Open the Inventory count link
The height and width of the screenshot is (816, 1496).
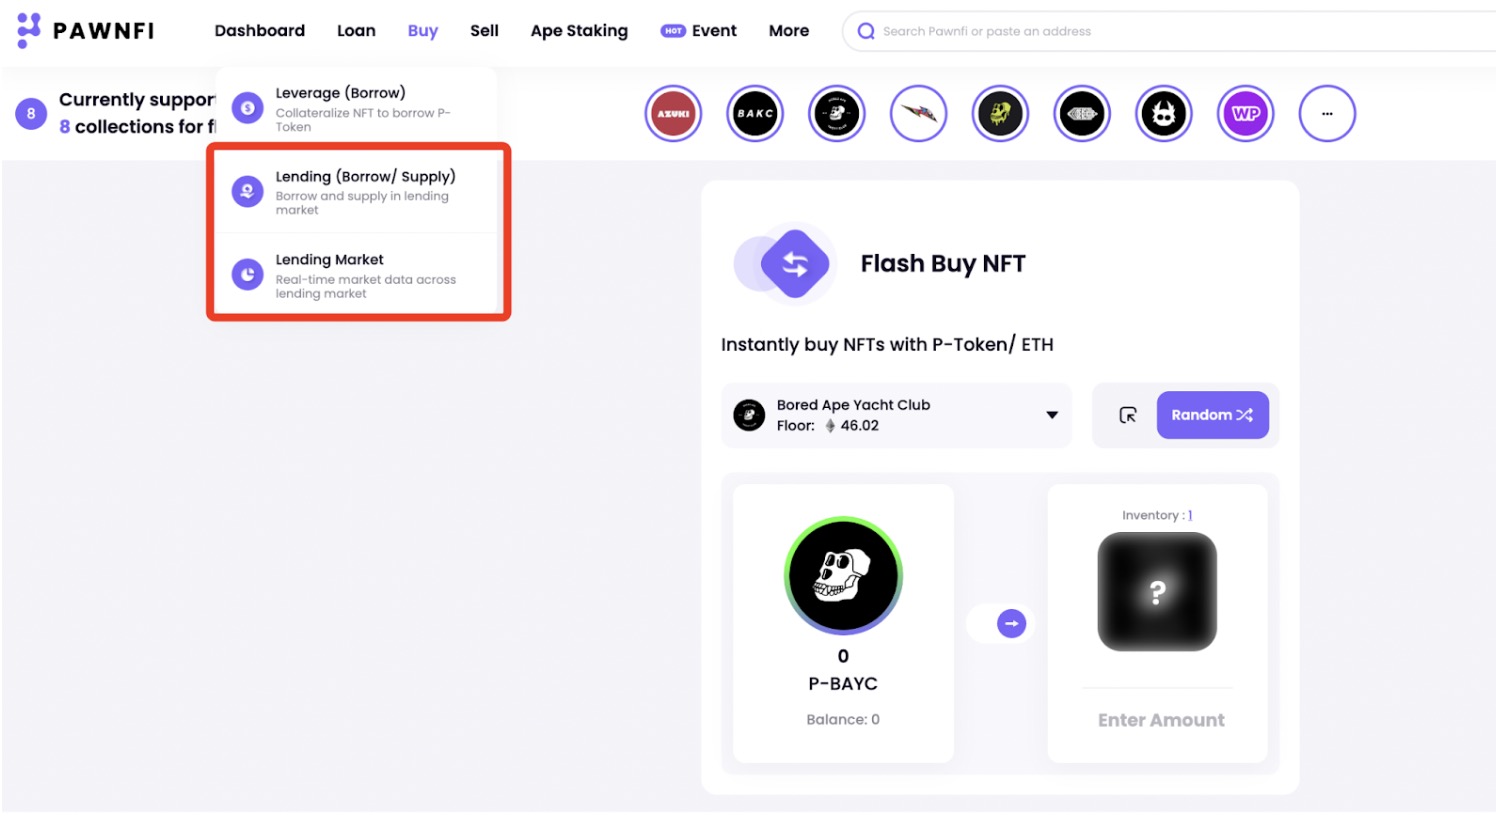[x=1190, y=515]
